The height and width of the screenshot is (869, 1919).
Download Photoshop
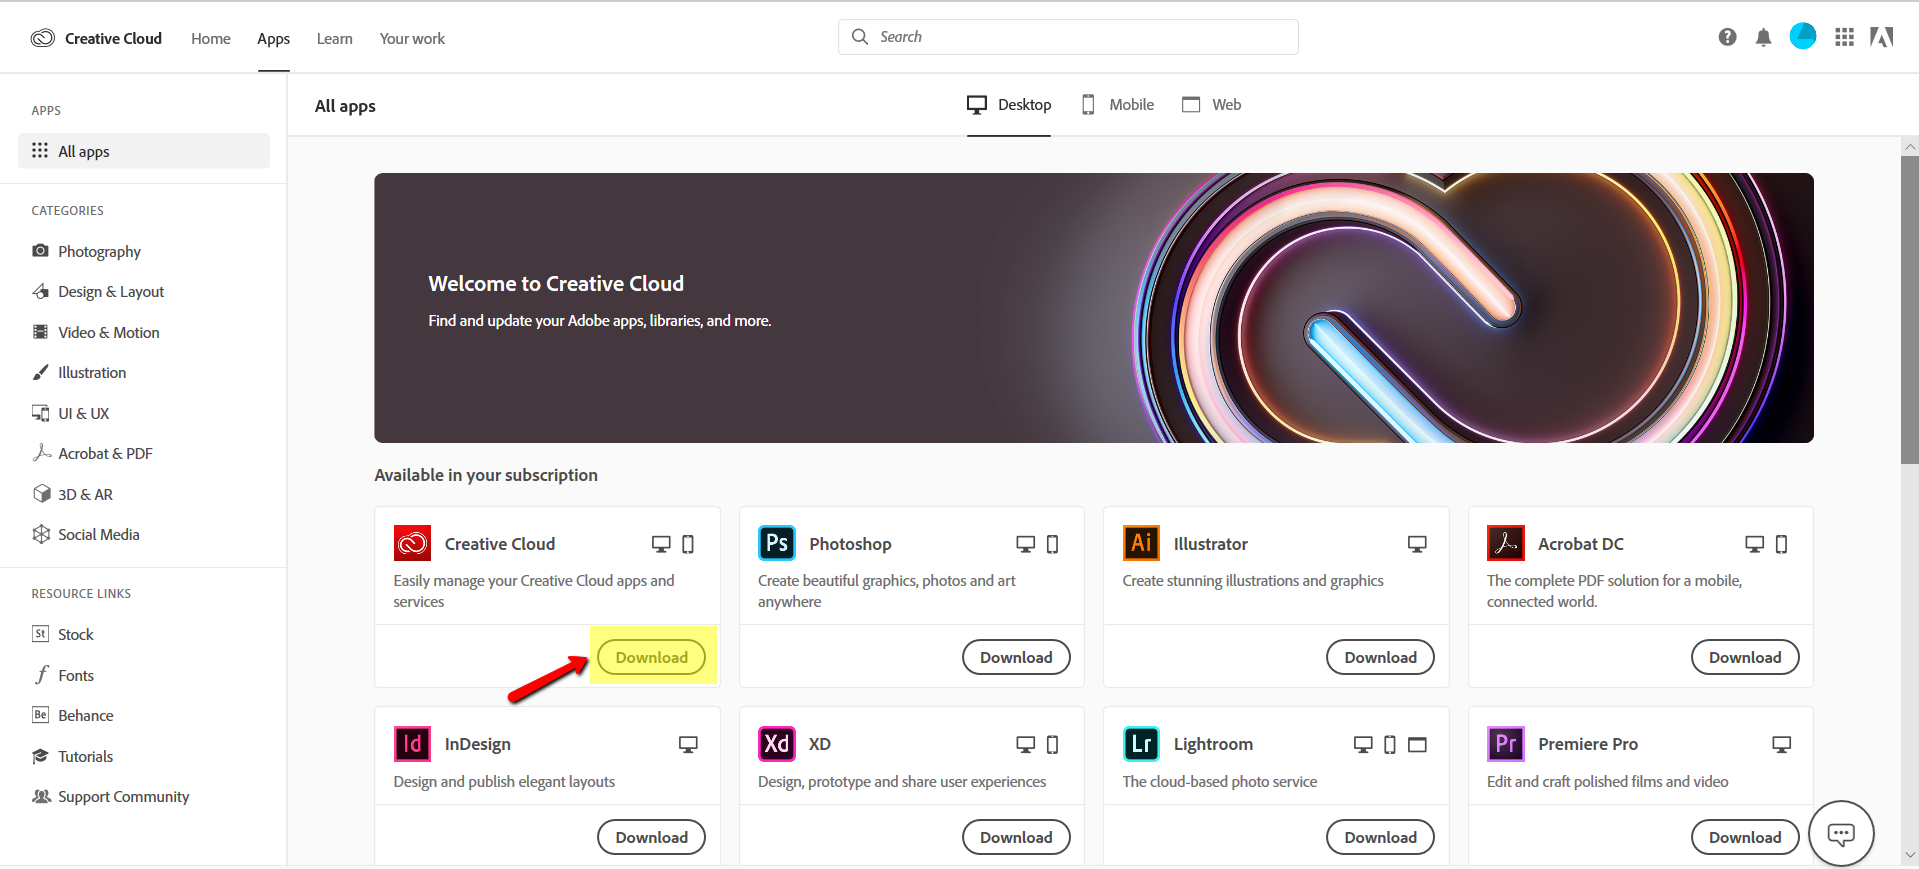click(1016, 657)
